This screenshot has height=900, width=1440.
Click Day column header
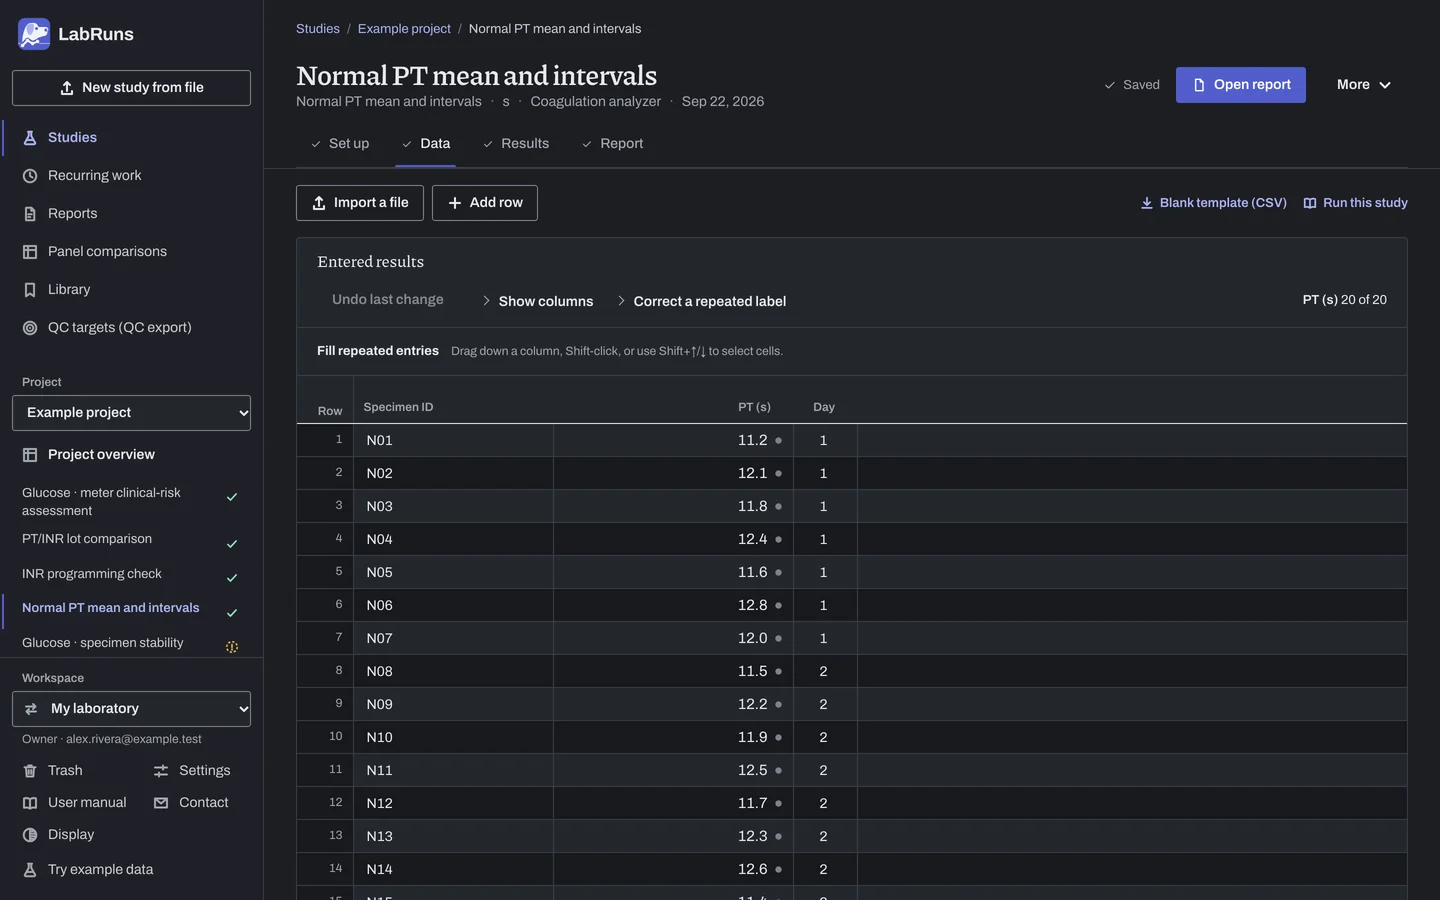click(x=824, y=408)
